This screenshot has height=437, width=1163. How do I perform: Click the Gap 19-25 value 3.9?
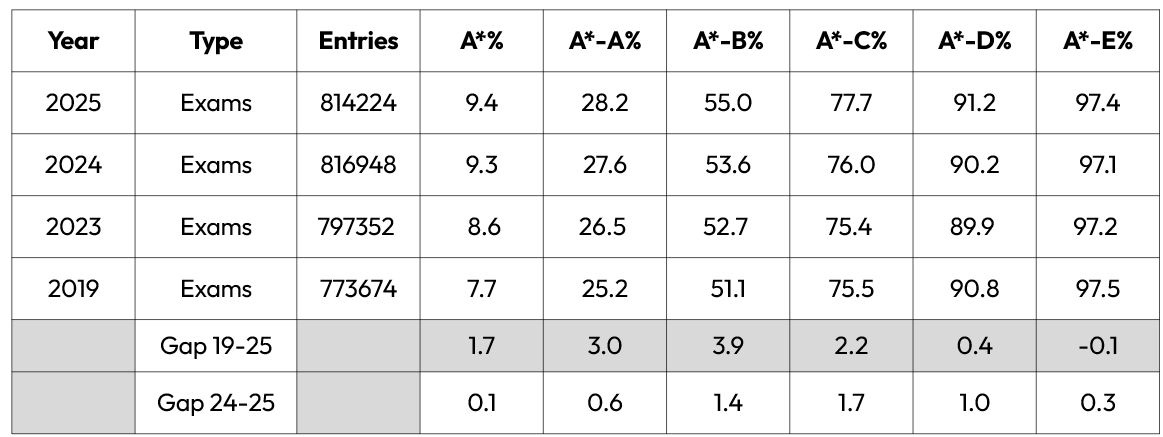(x=728, y=347)
